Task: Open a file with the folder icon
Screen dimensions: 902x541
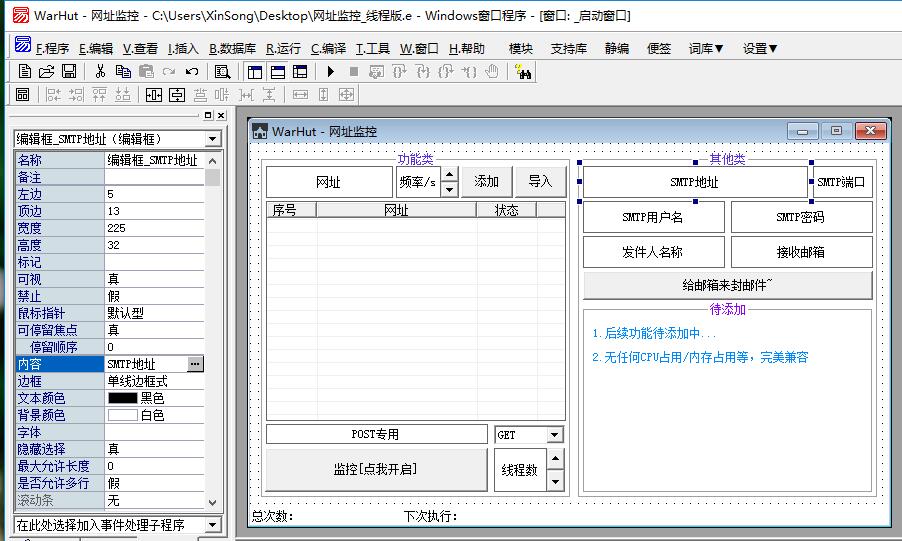Action: tap(46, 72)
